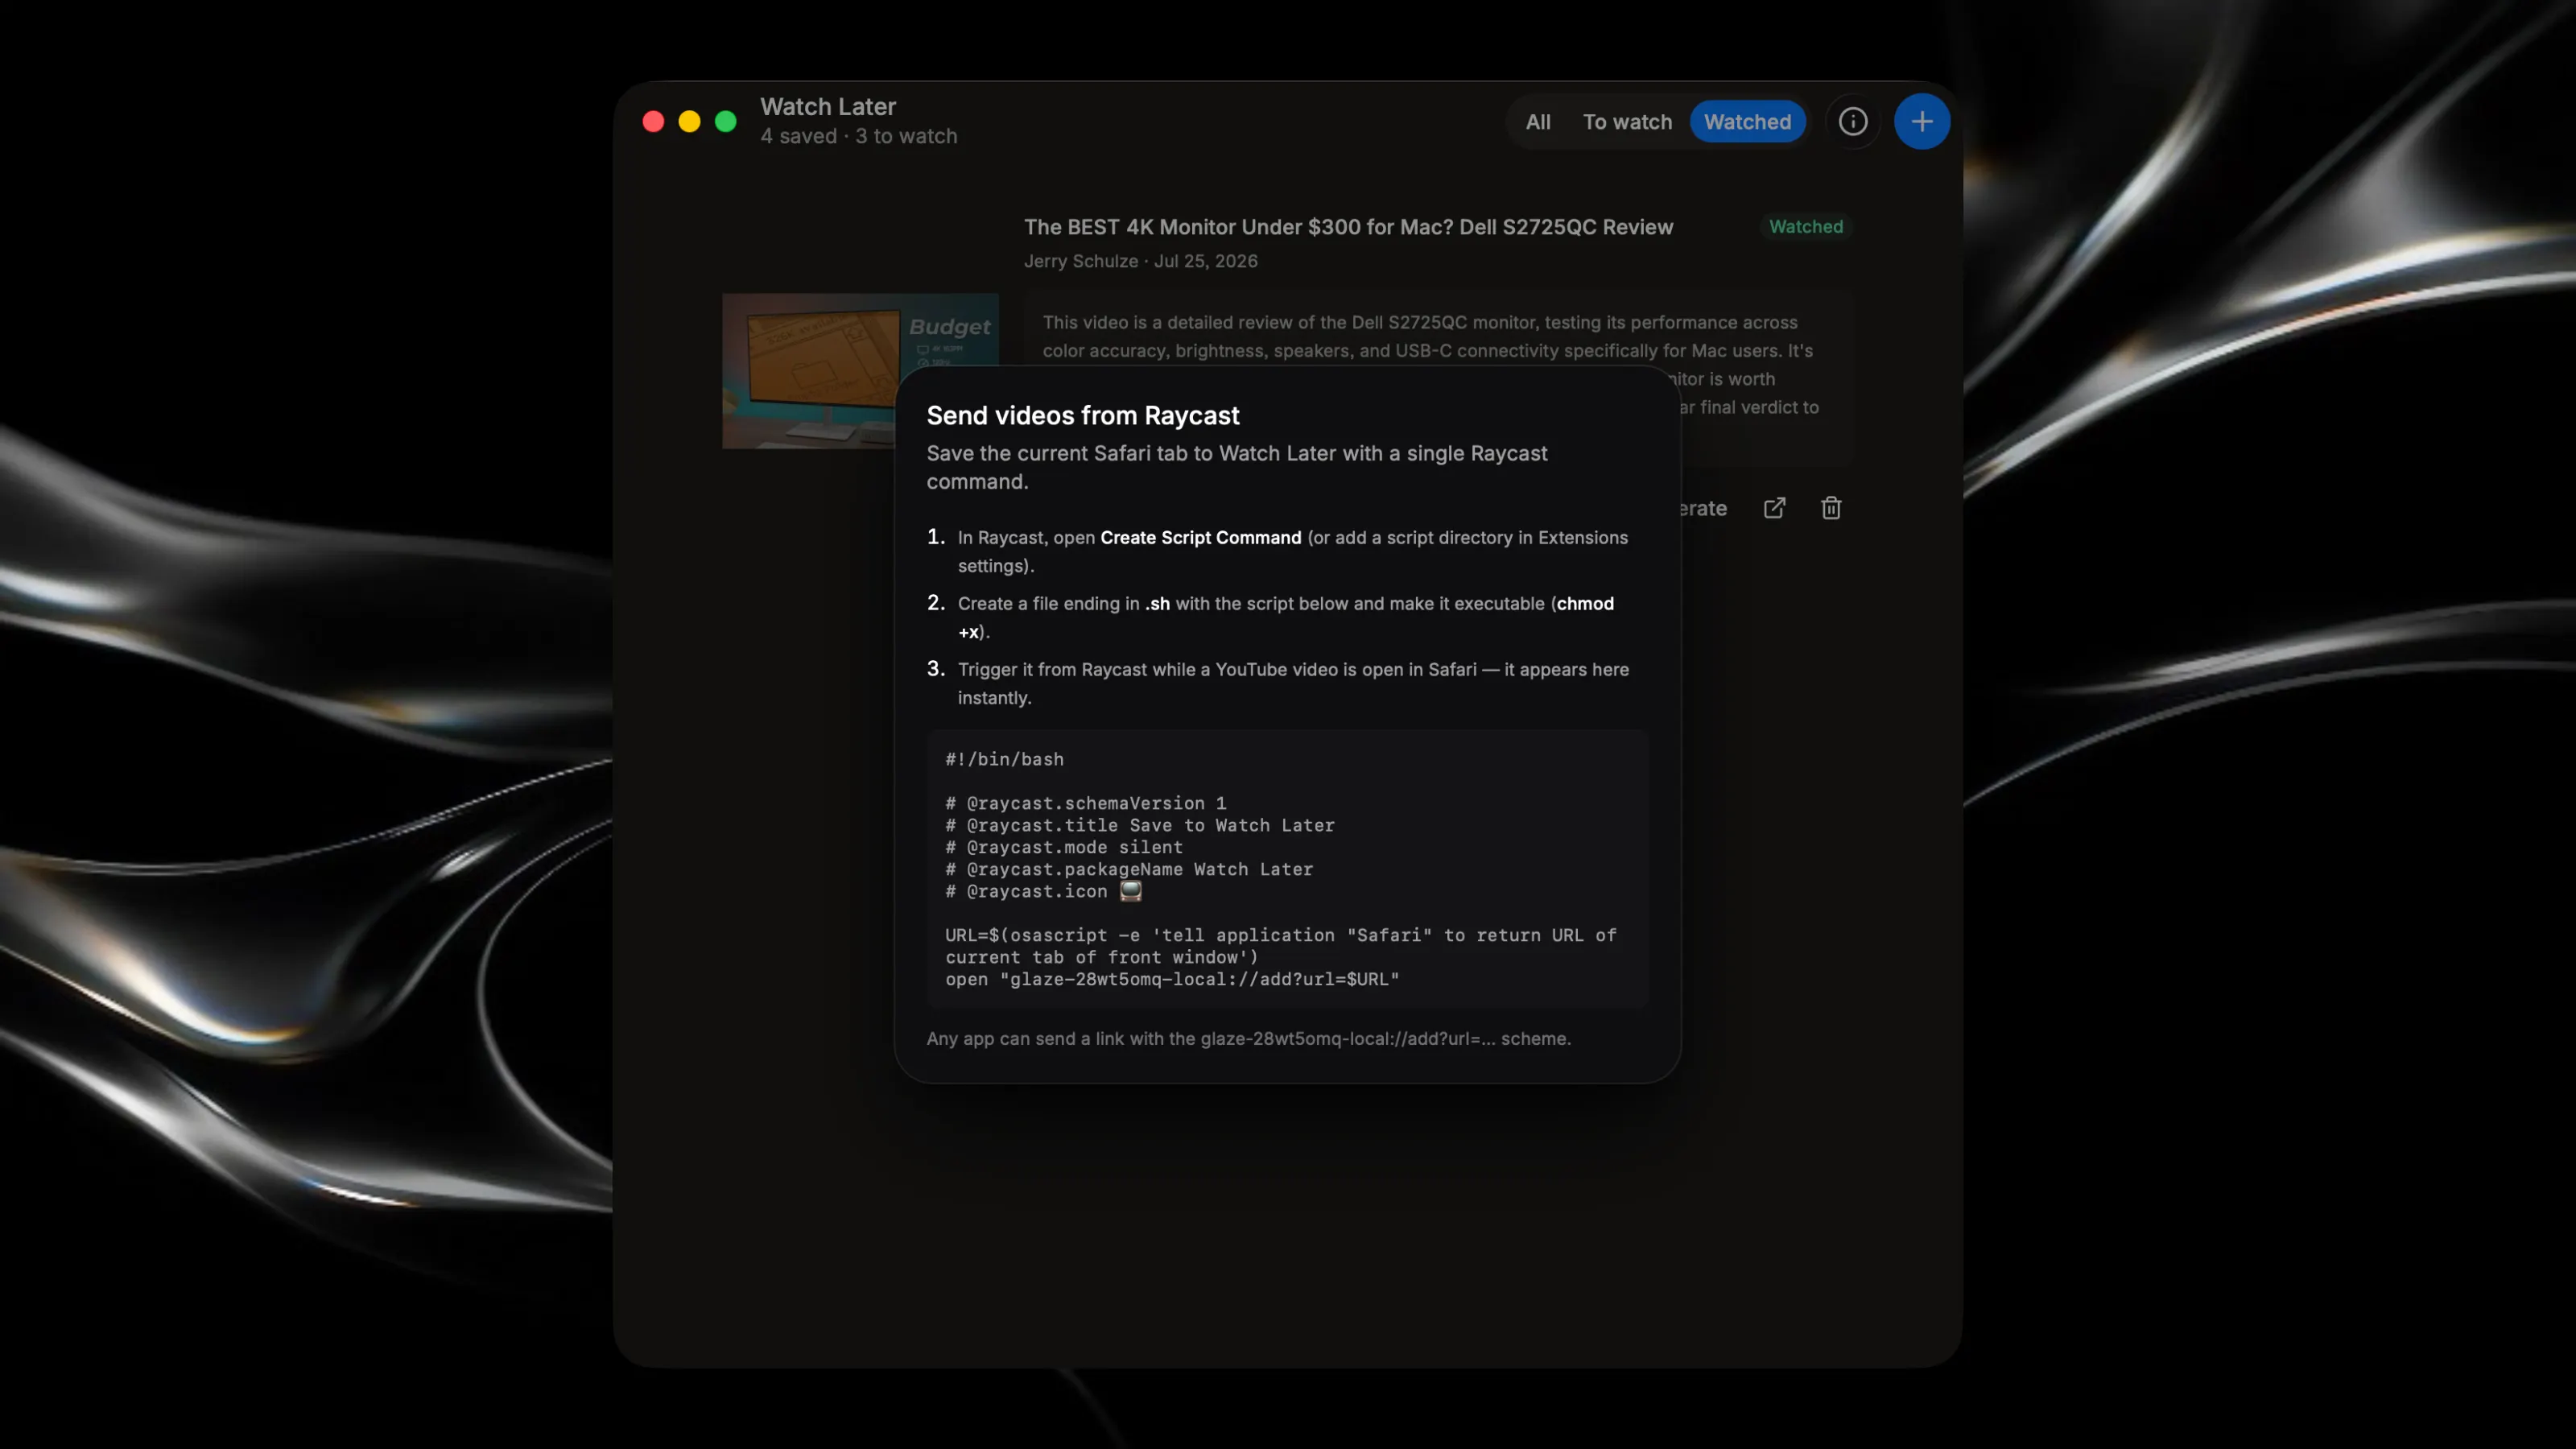Click the yellow minimize window button
This screenshot has width=2576, height=1449.
690,122
